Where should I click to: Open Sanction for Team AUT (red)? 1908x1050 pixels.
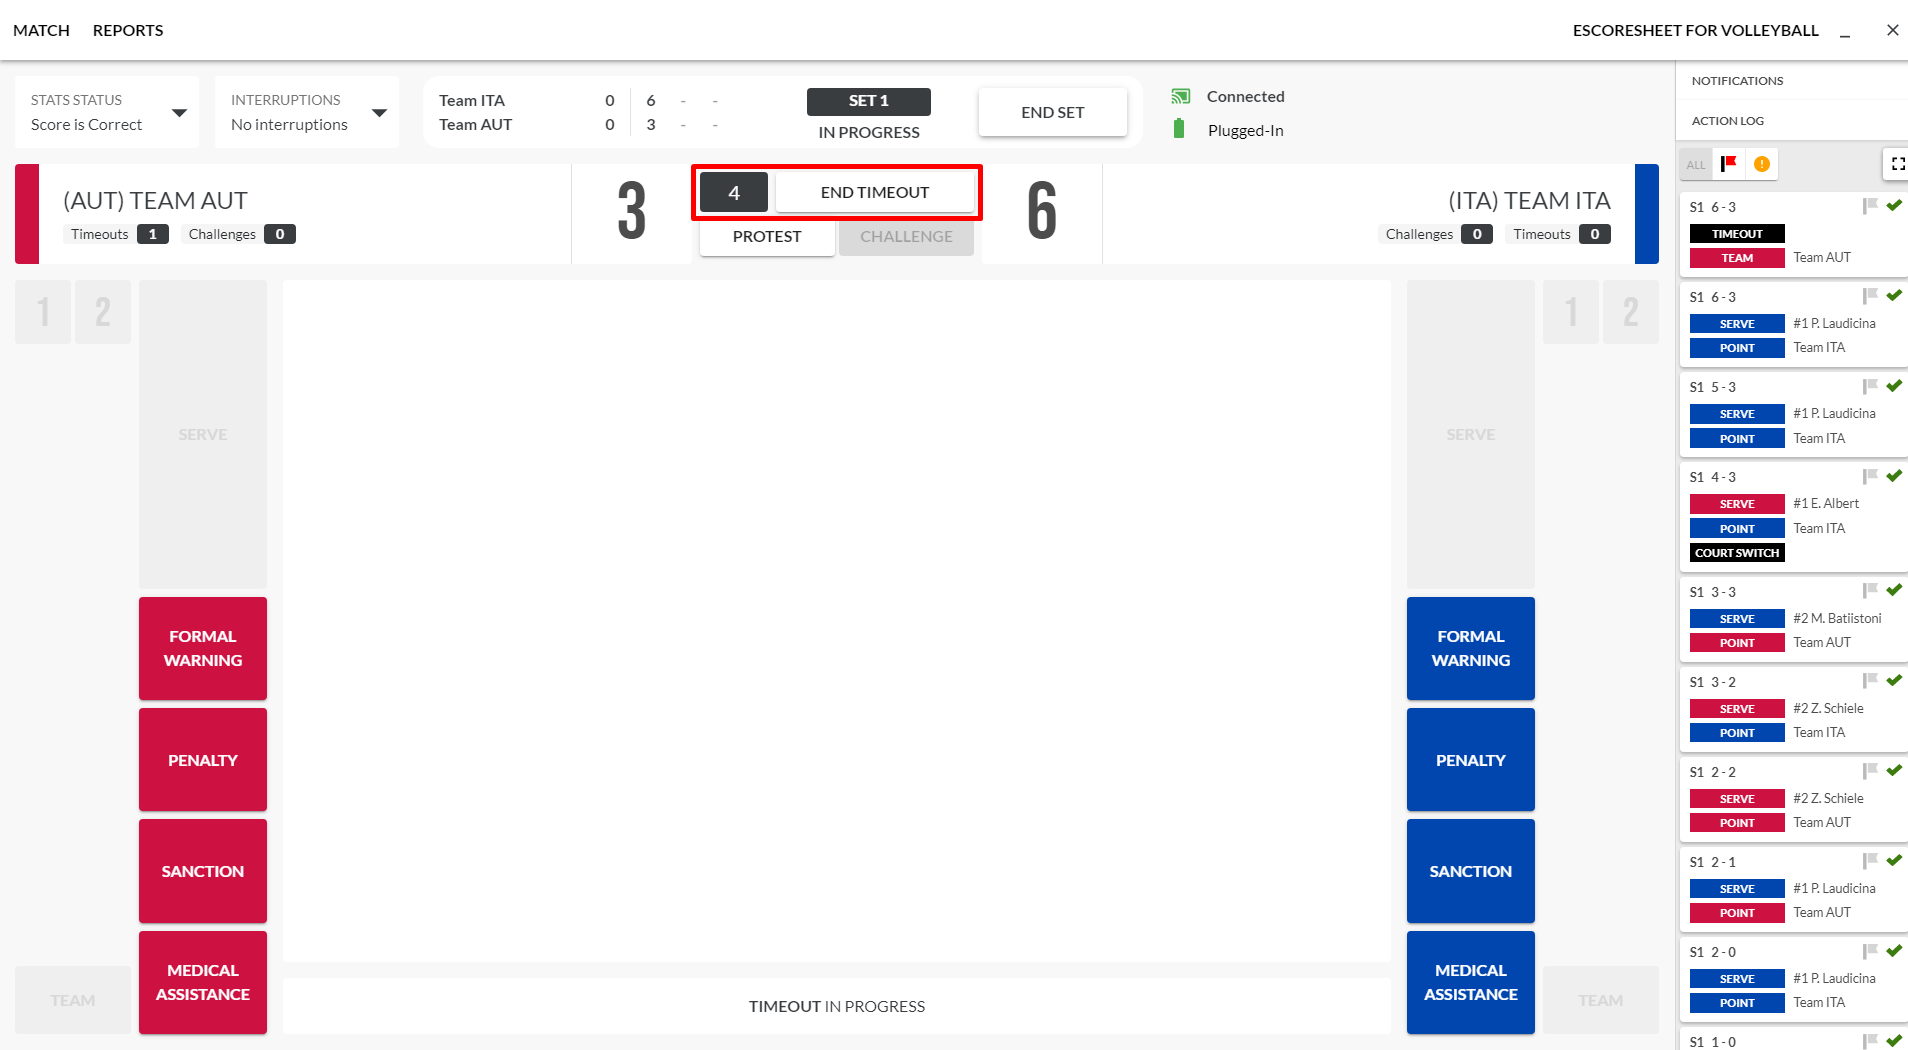[x=203, y=871]
